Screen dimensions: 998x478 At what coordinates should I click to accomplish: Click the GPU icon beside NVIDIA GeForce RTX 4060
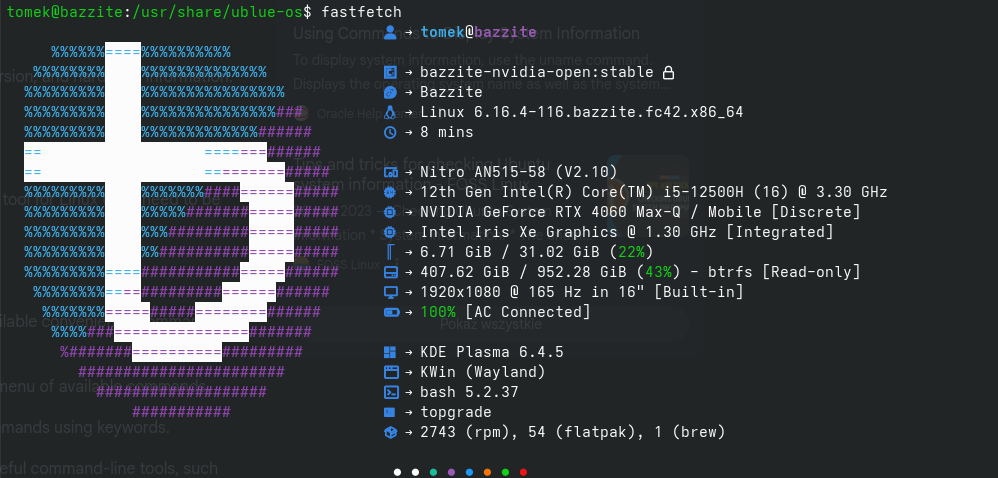coord(390,212)
